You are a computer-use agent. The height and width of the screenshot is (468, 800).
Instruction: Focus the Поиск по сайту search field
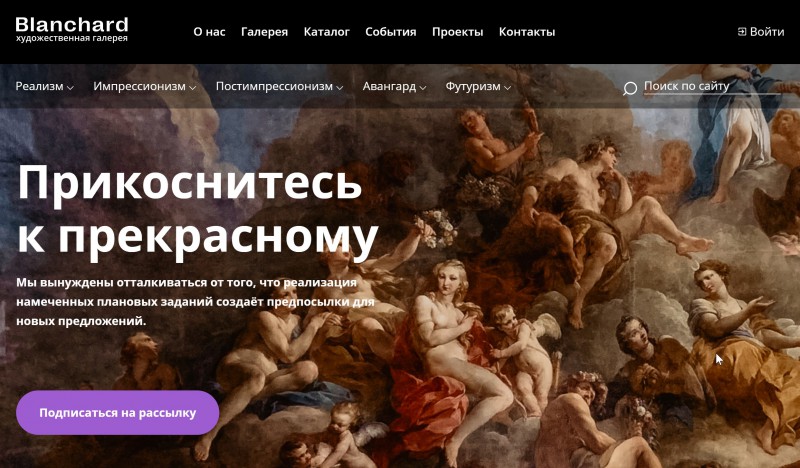pos(712,86)
